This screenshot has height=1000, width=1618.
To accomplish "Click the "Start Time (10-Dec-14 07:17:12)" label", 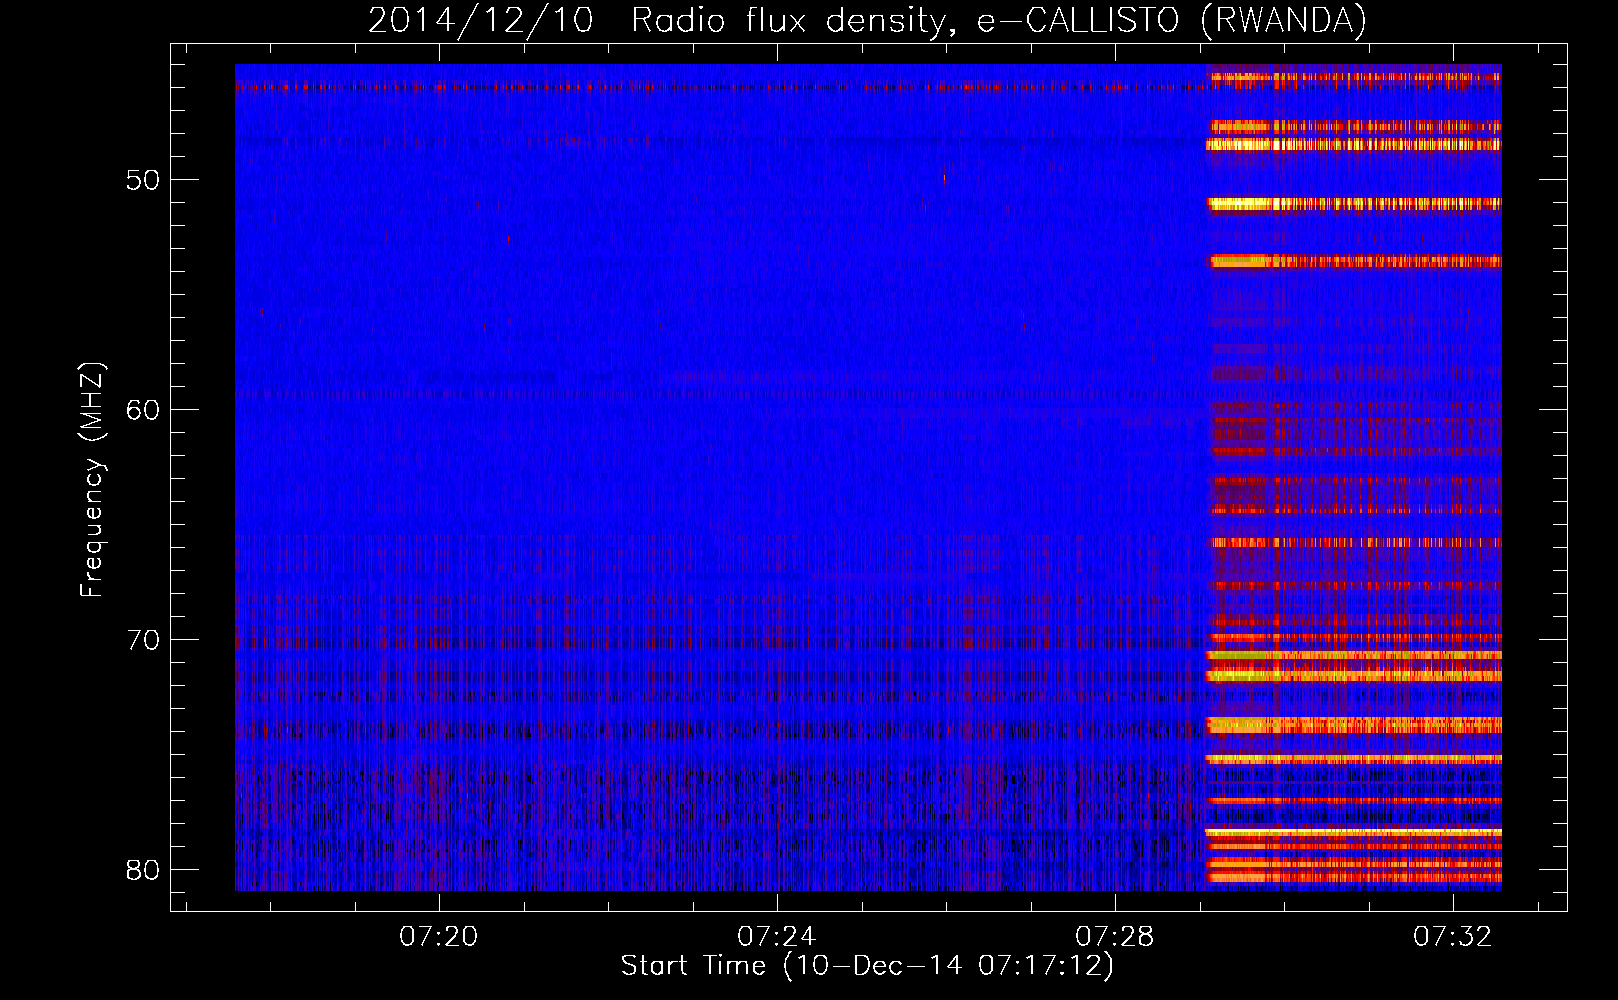I will [867, 966].
